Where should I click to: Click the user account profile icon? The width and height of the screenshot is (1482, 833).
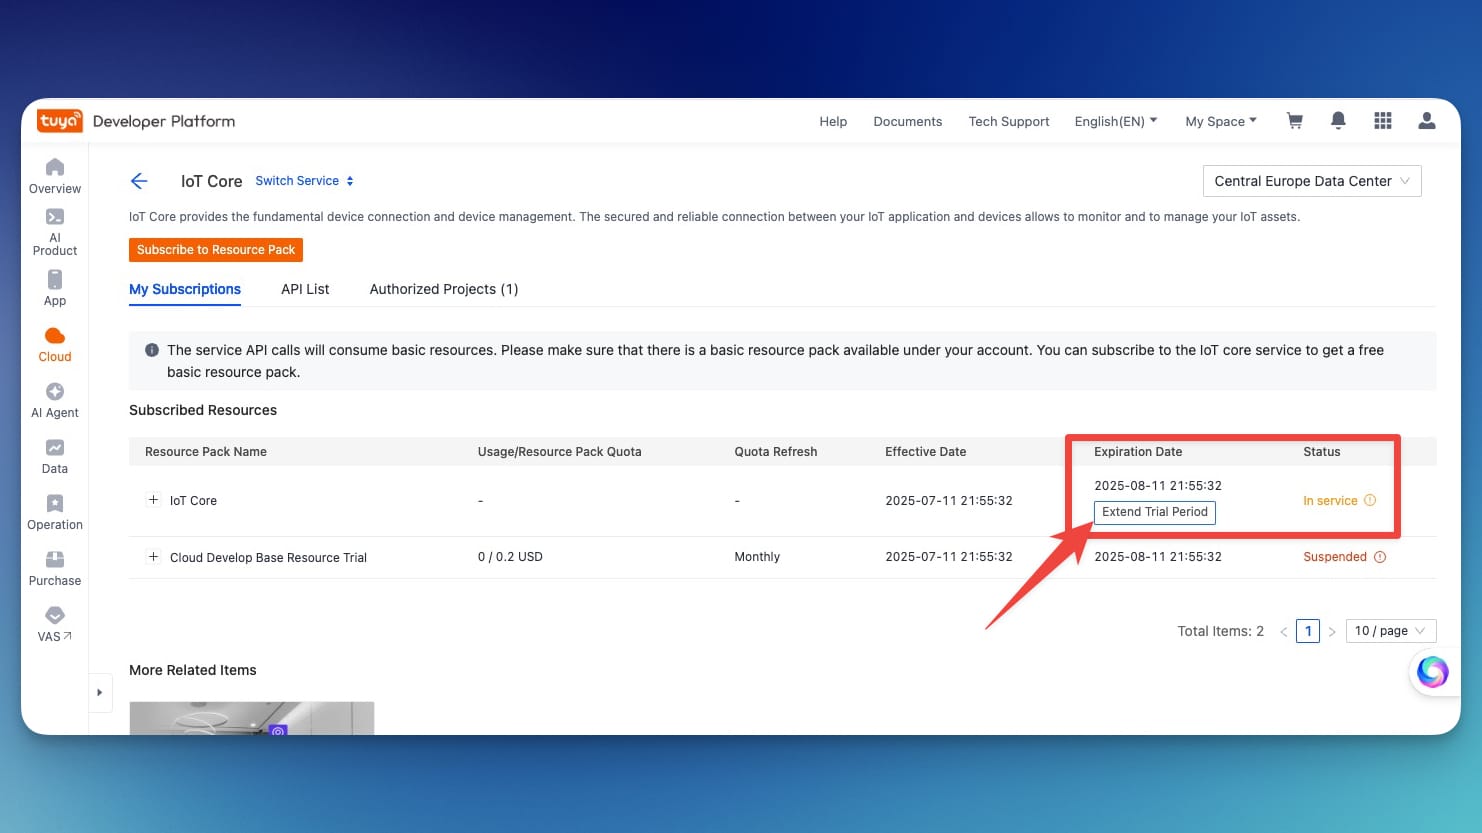(1426, 121)
